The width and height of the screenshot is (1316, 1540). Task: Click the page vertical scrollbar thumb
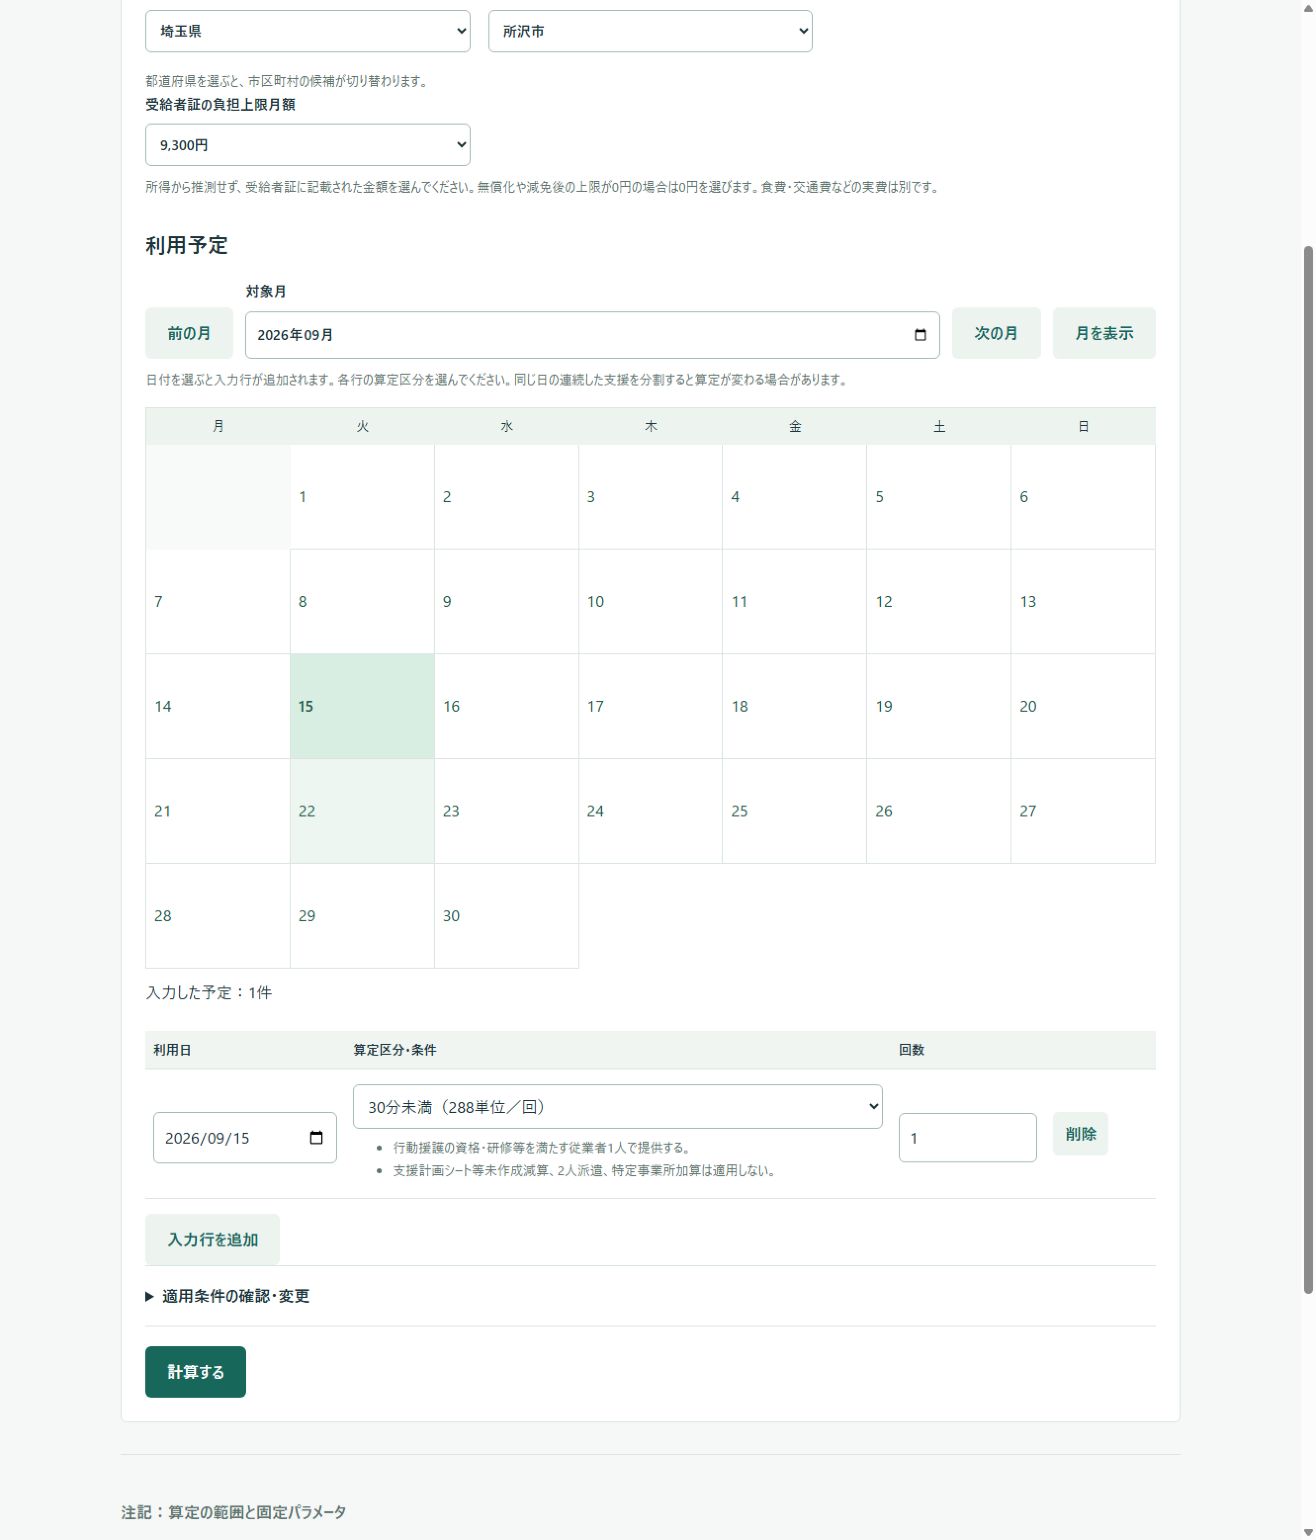pos(1308,770)
